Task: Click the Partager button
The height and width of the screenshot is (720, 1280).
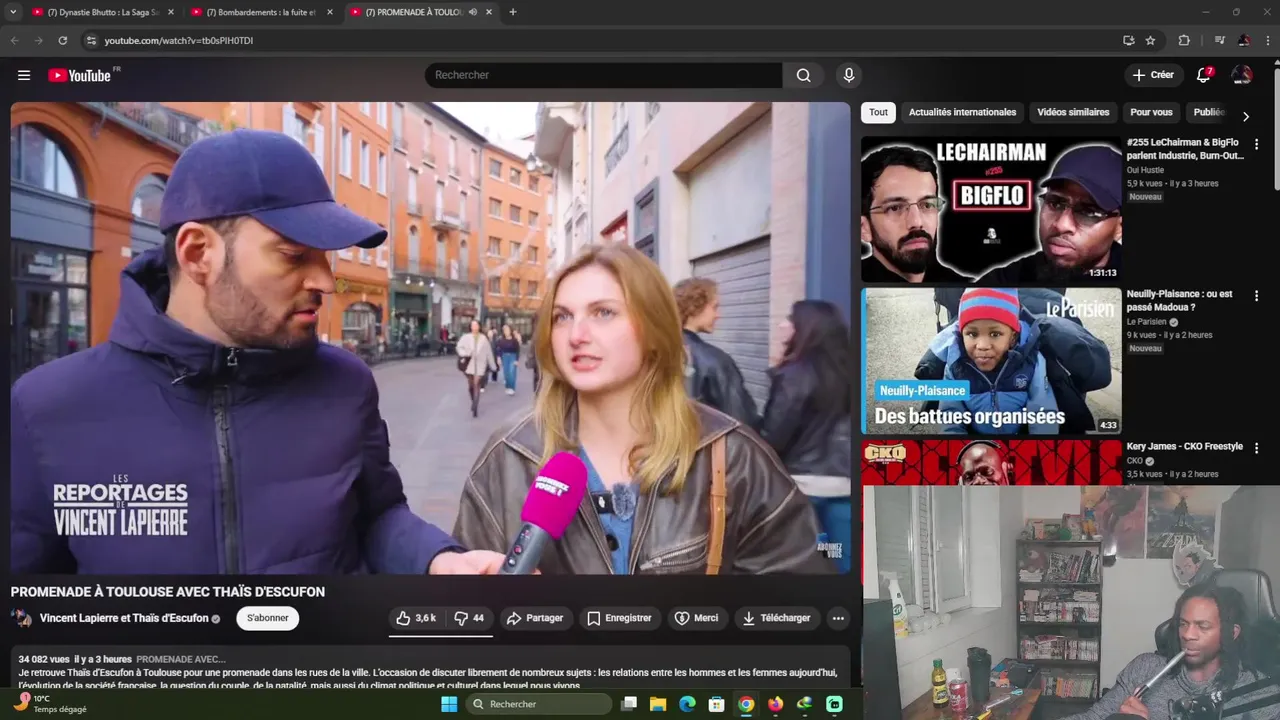Action: pyautogui.click(x=535, y=618)
